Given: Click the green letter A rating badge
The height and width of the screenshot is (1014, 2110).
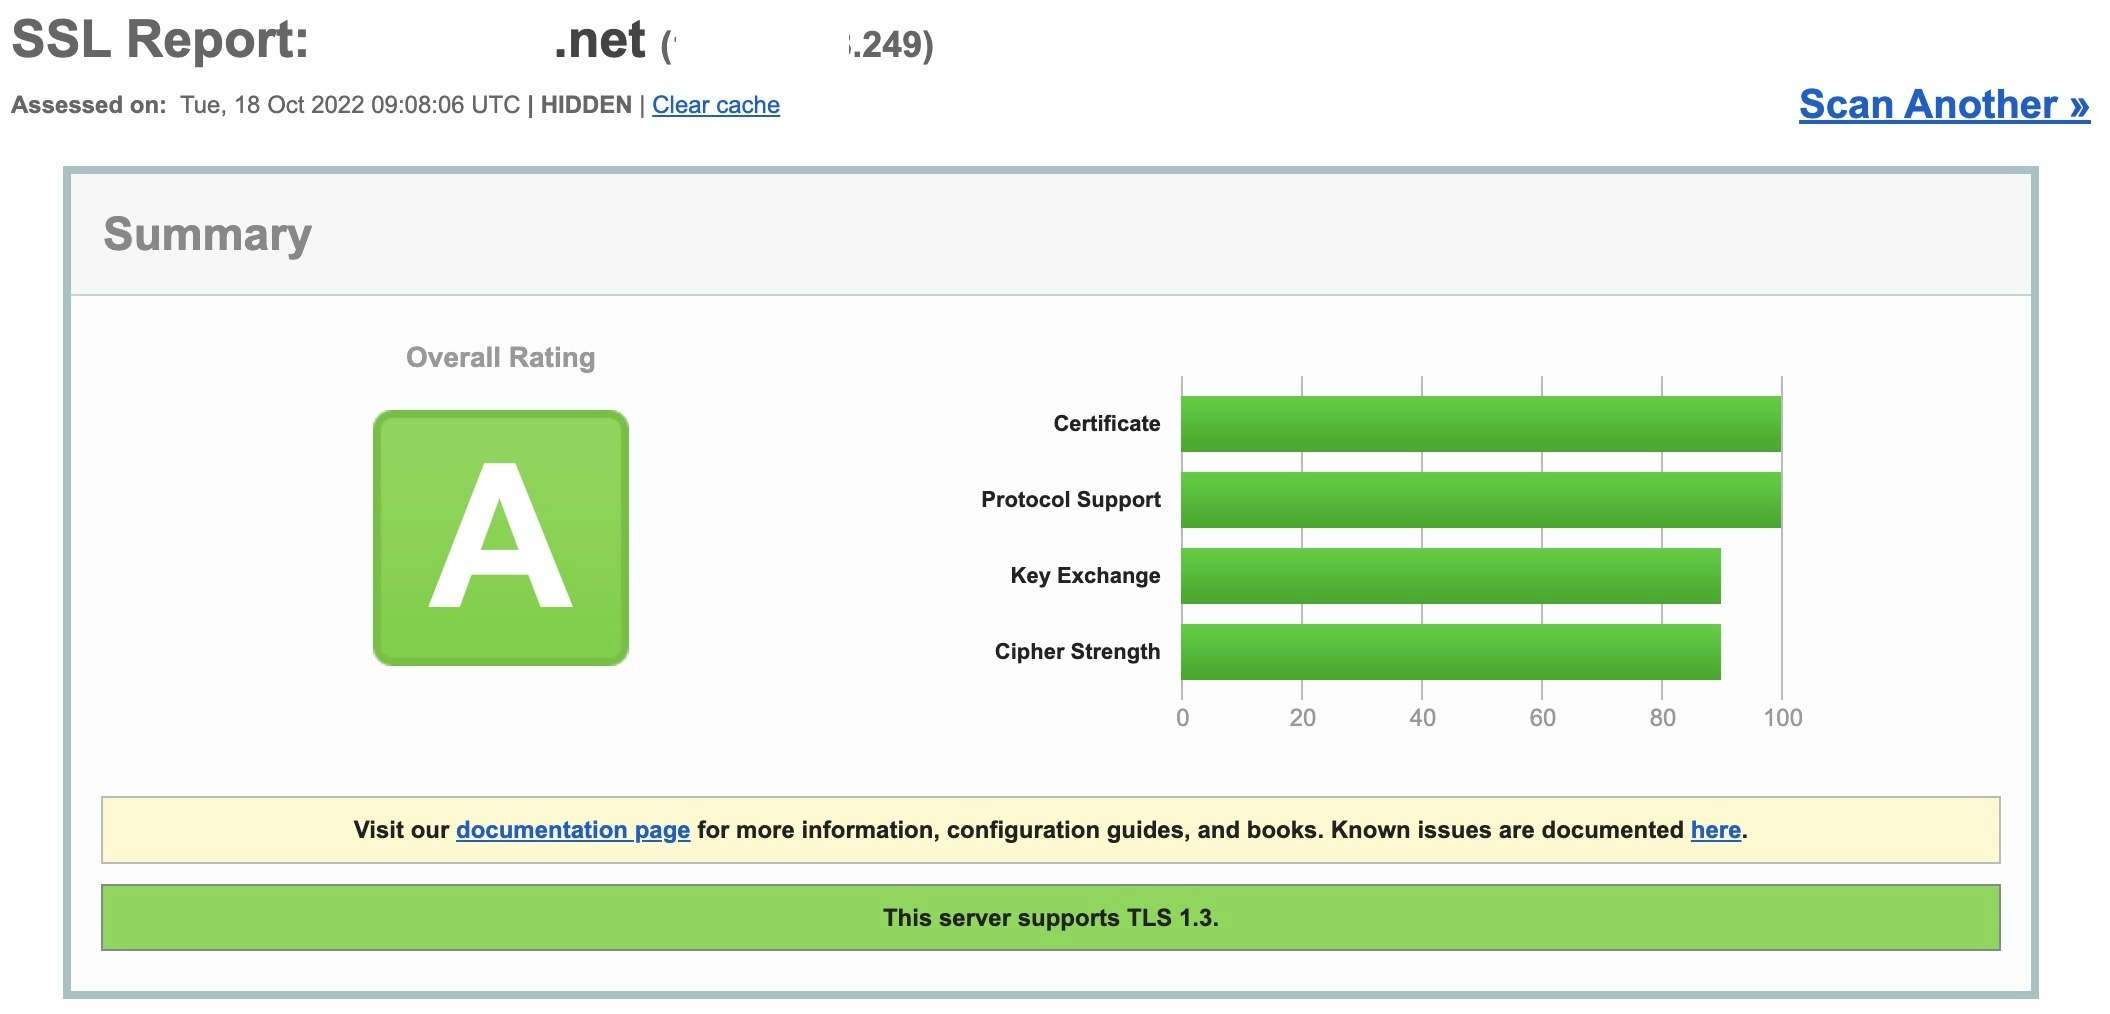Looking at the screenshot, I should [501, 536].
